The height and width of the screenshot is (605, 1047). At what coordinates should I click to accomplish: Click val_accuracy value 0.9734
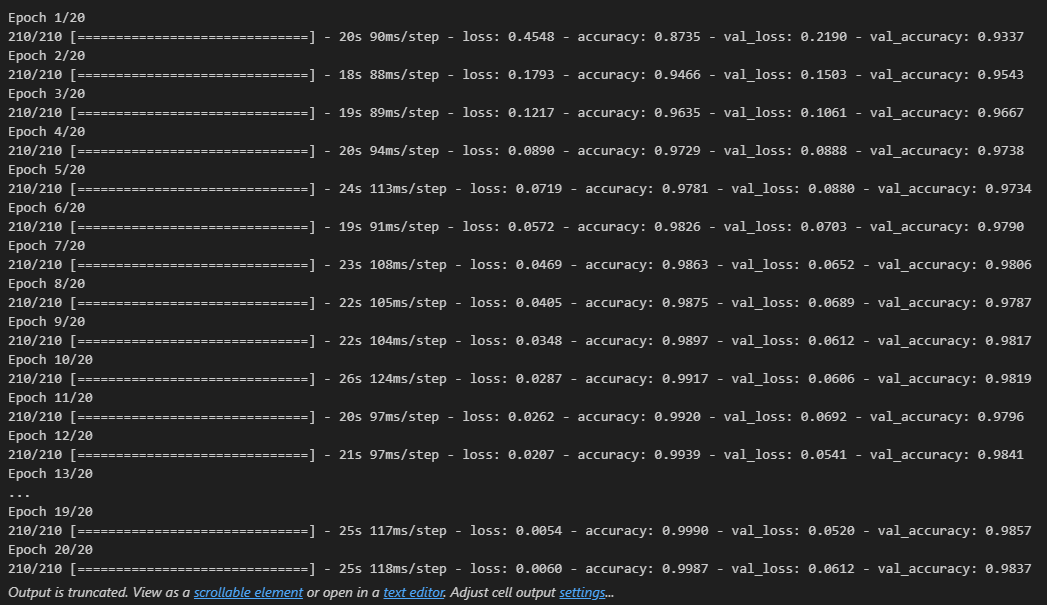(x=1008, y=189)
